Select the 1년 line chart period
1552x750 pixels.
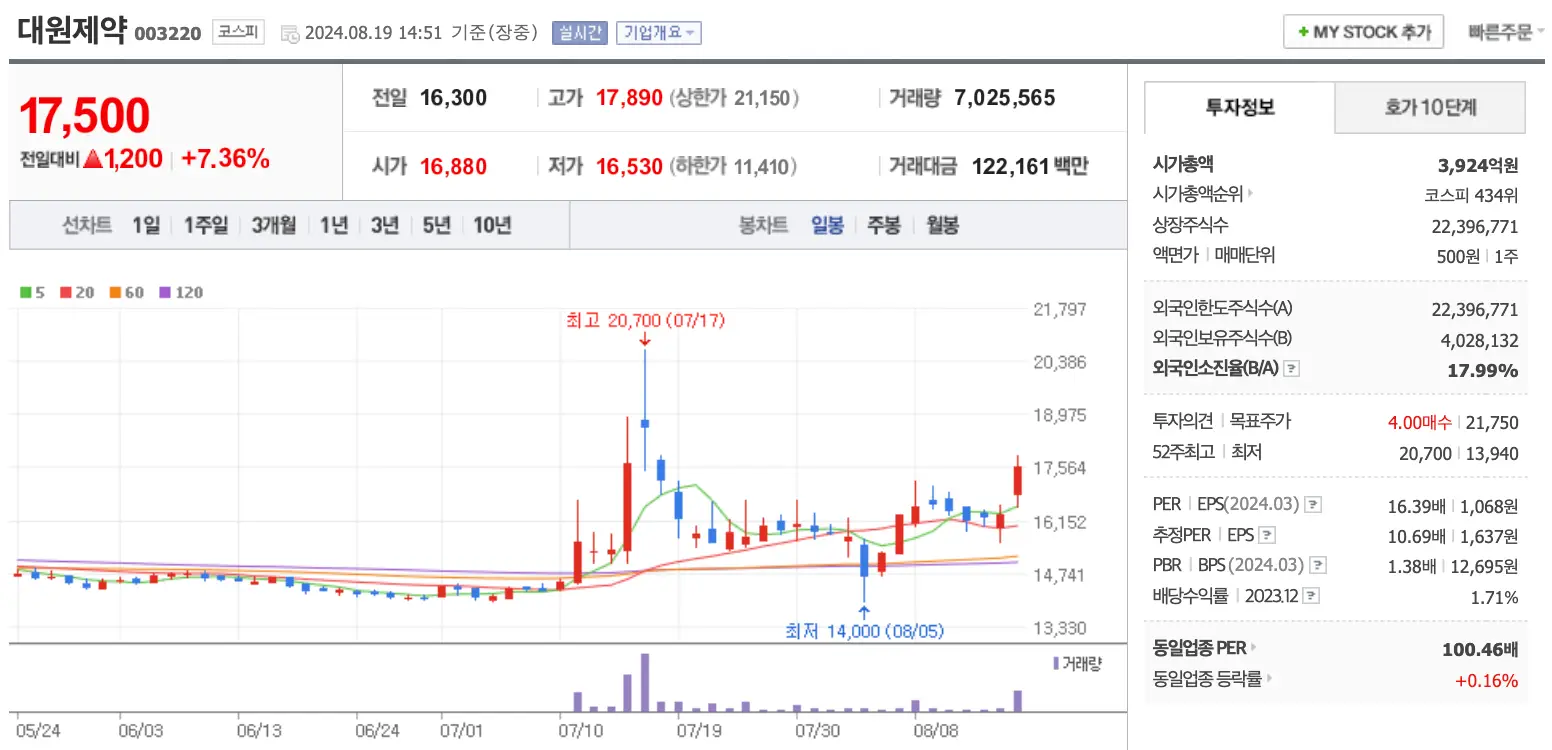334,225
